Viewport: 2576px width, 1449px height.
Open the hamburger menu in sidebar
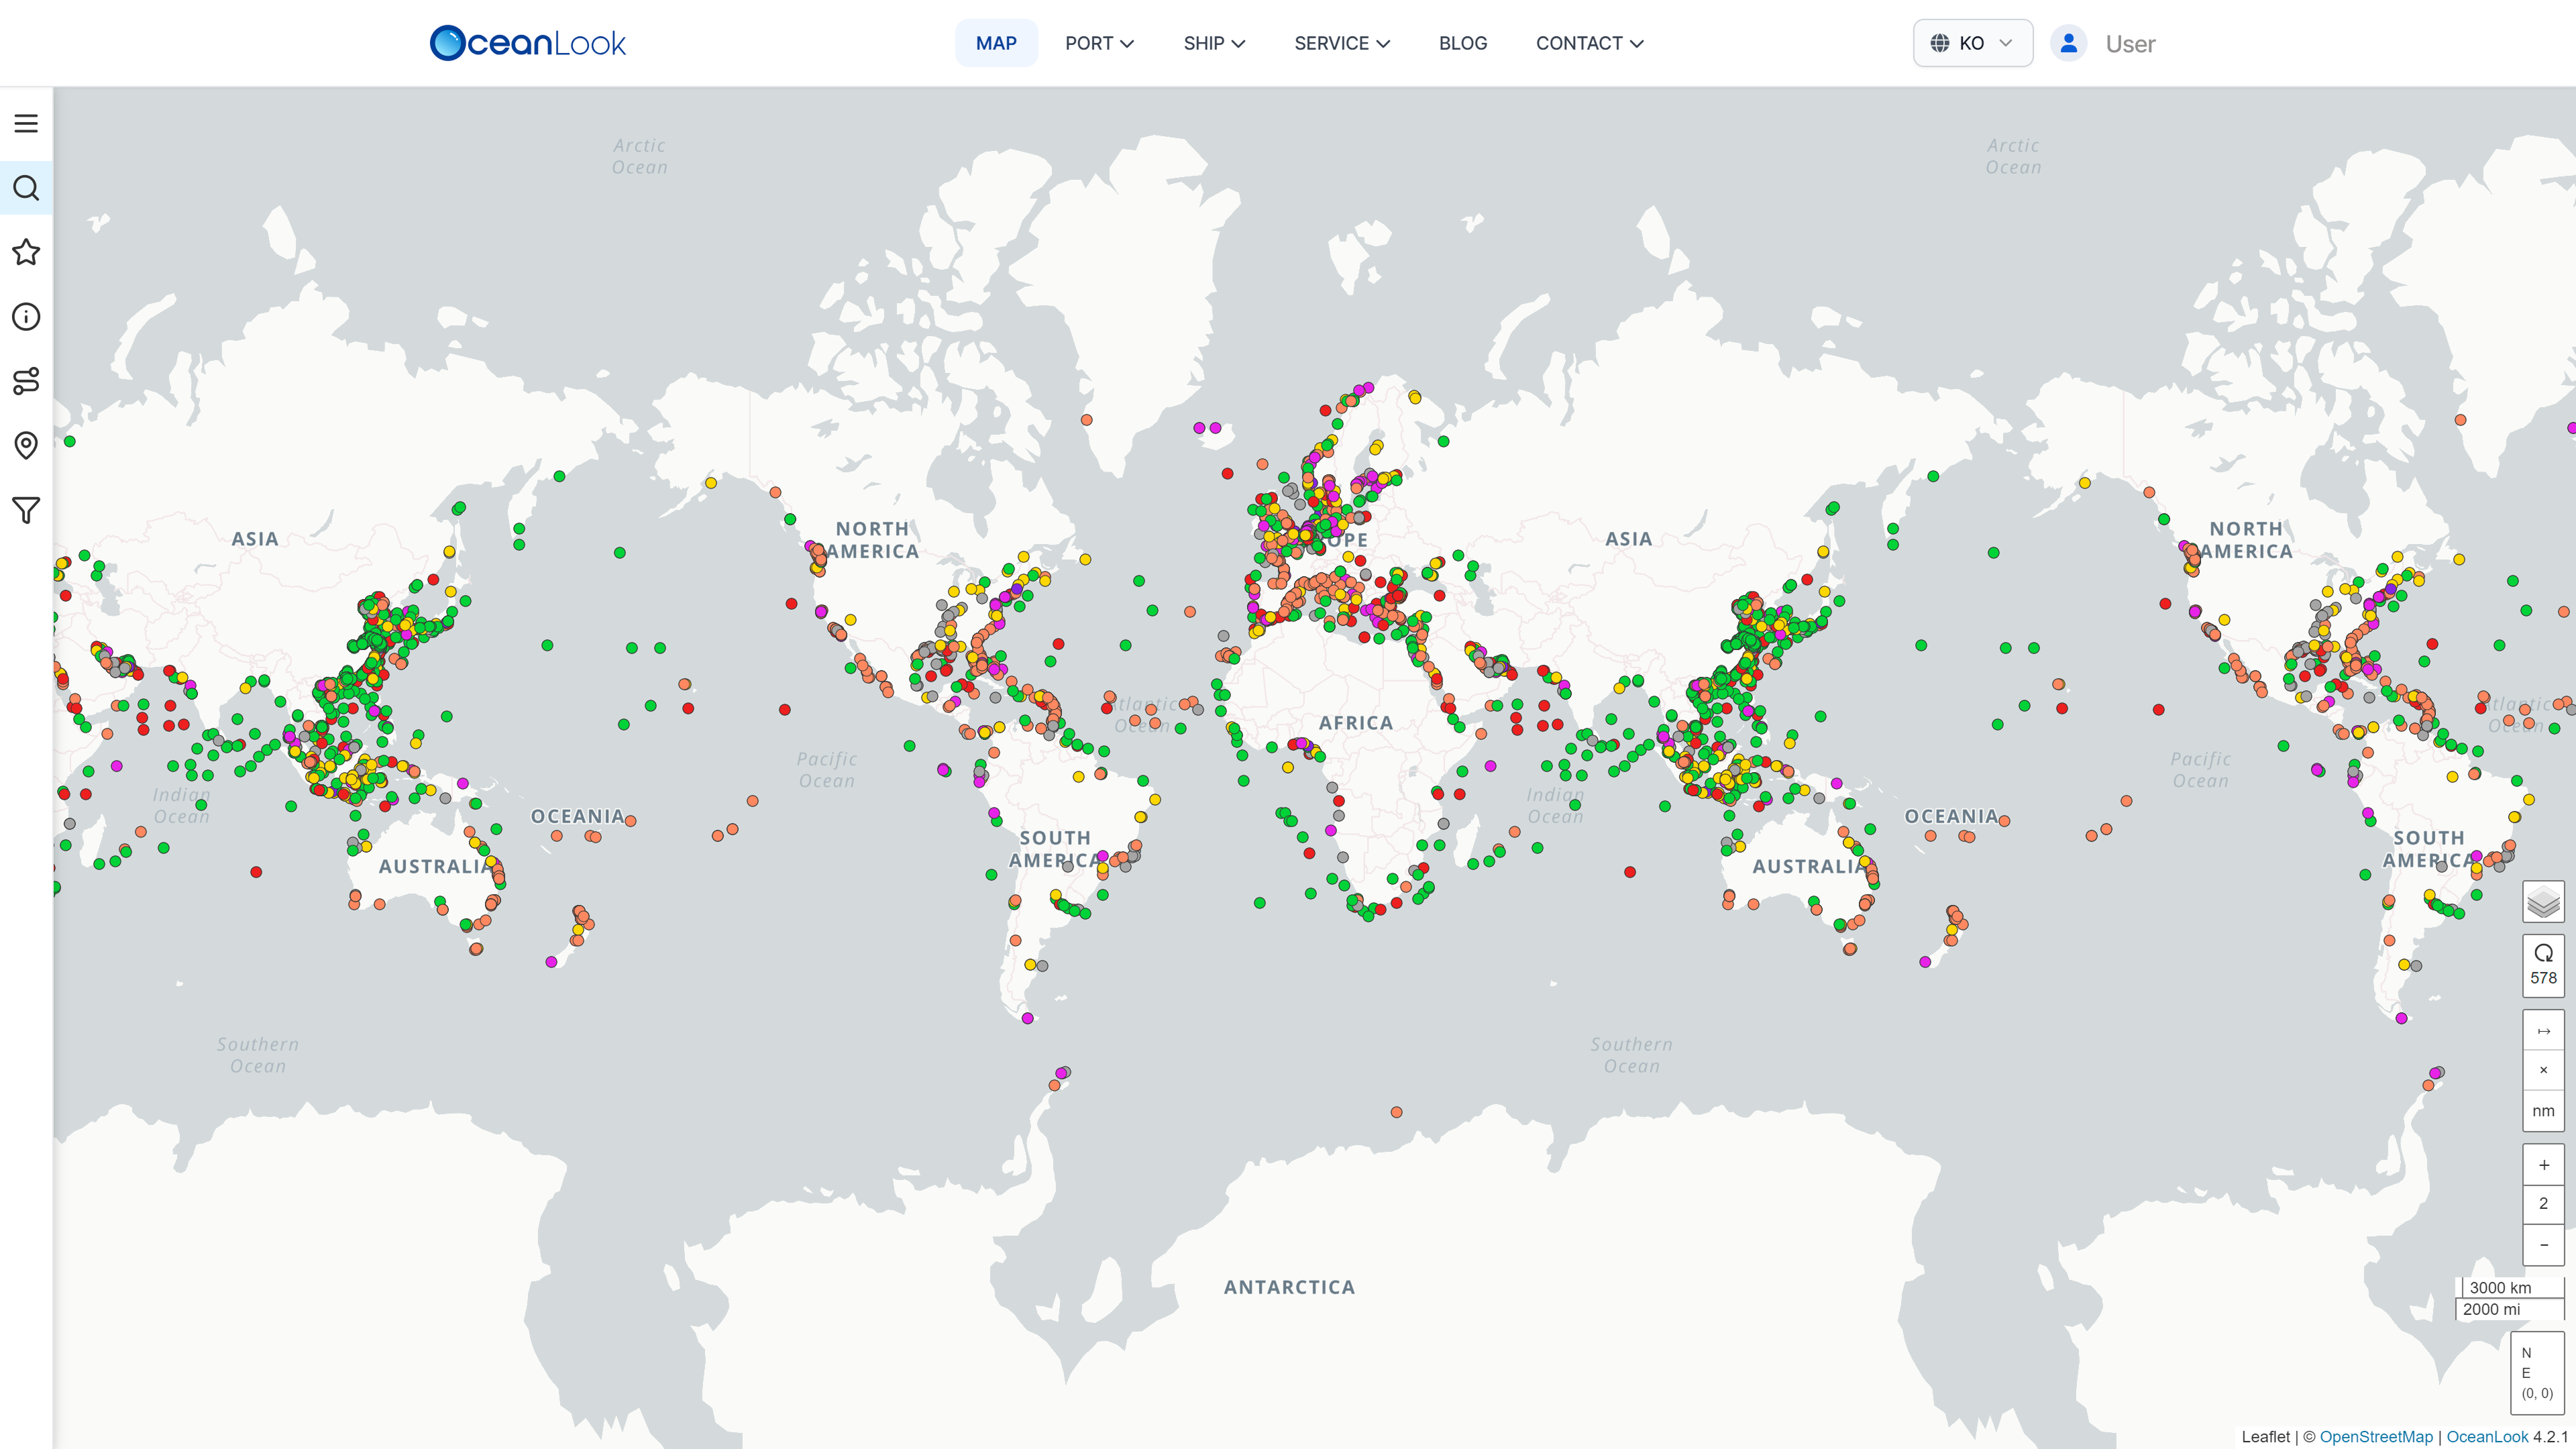tap(26, 123)
